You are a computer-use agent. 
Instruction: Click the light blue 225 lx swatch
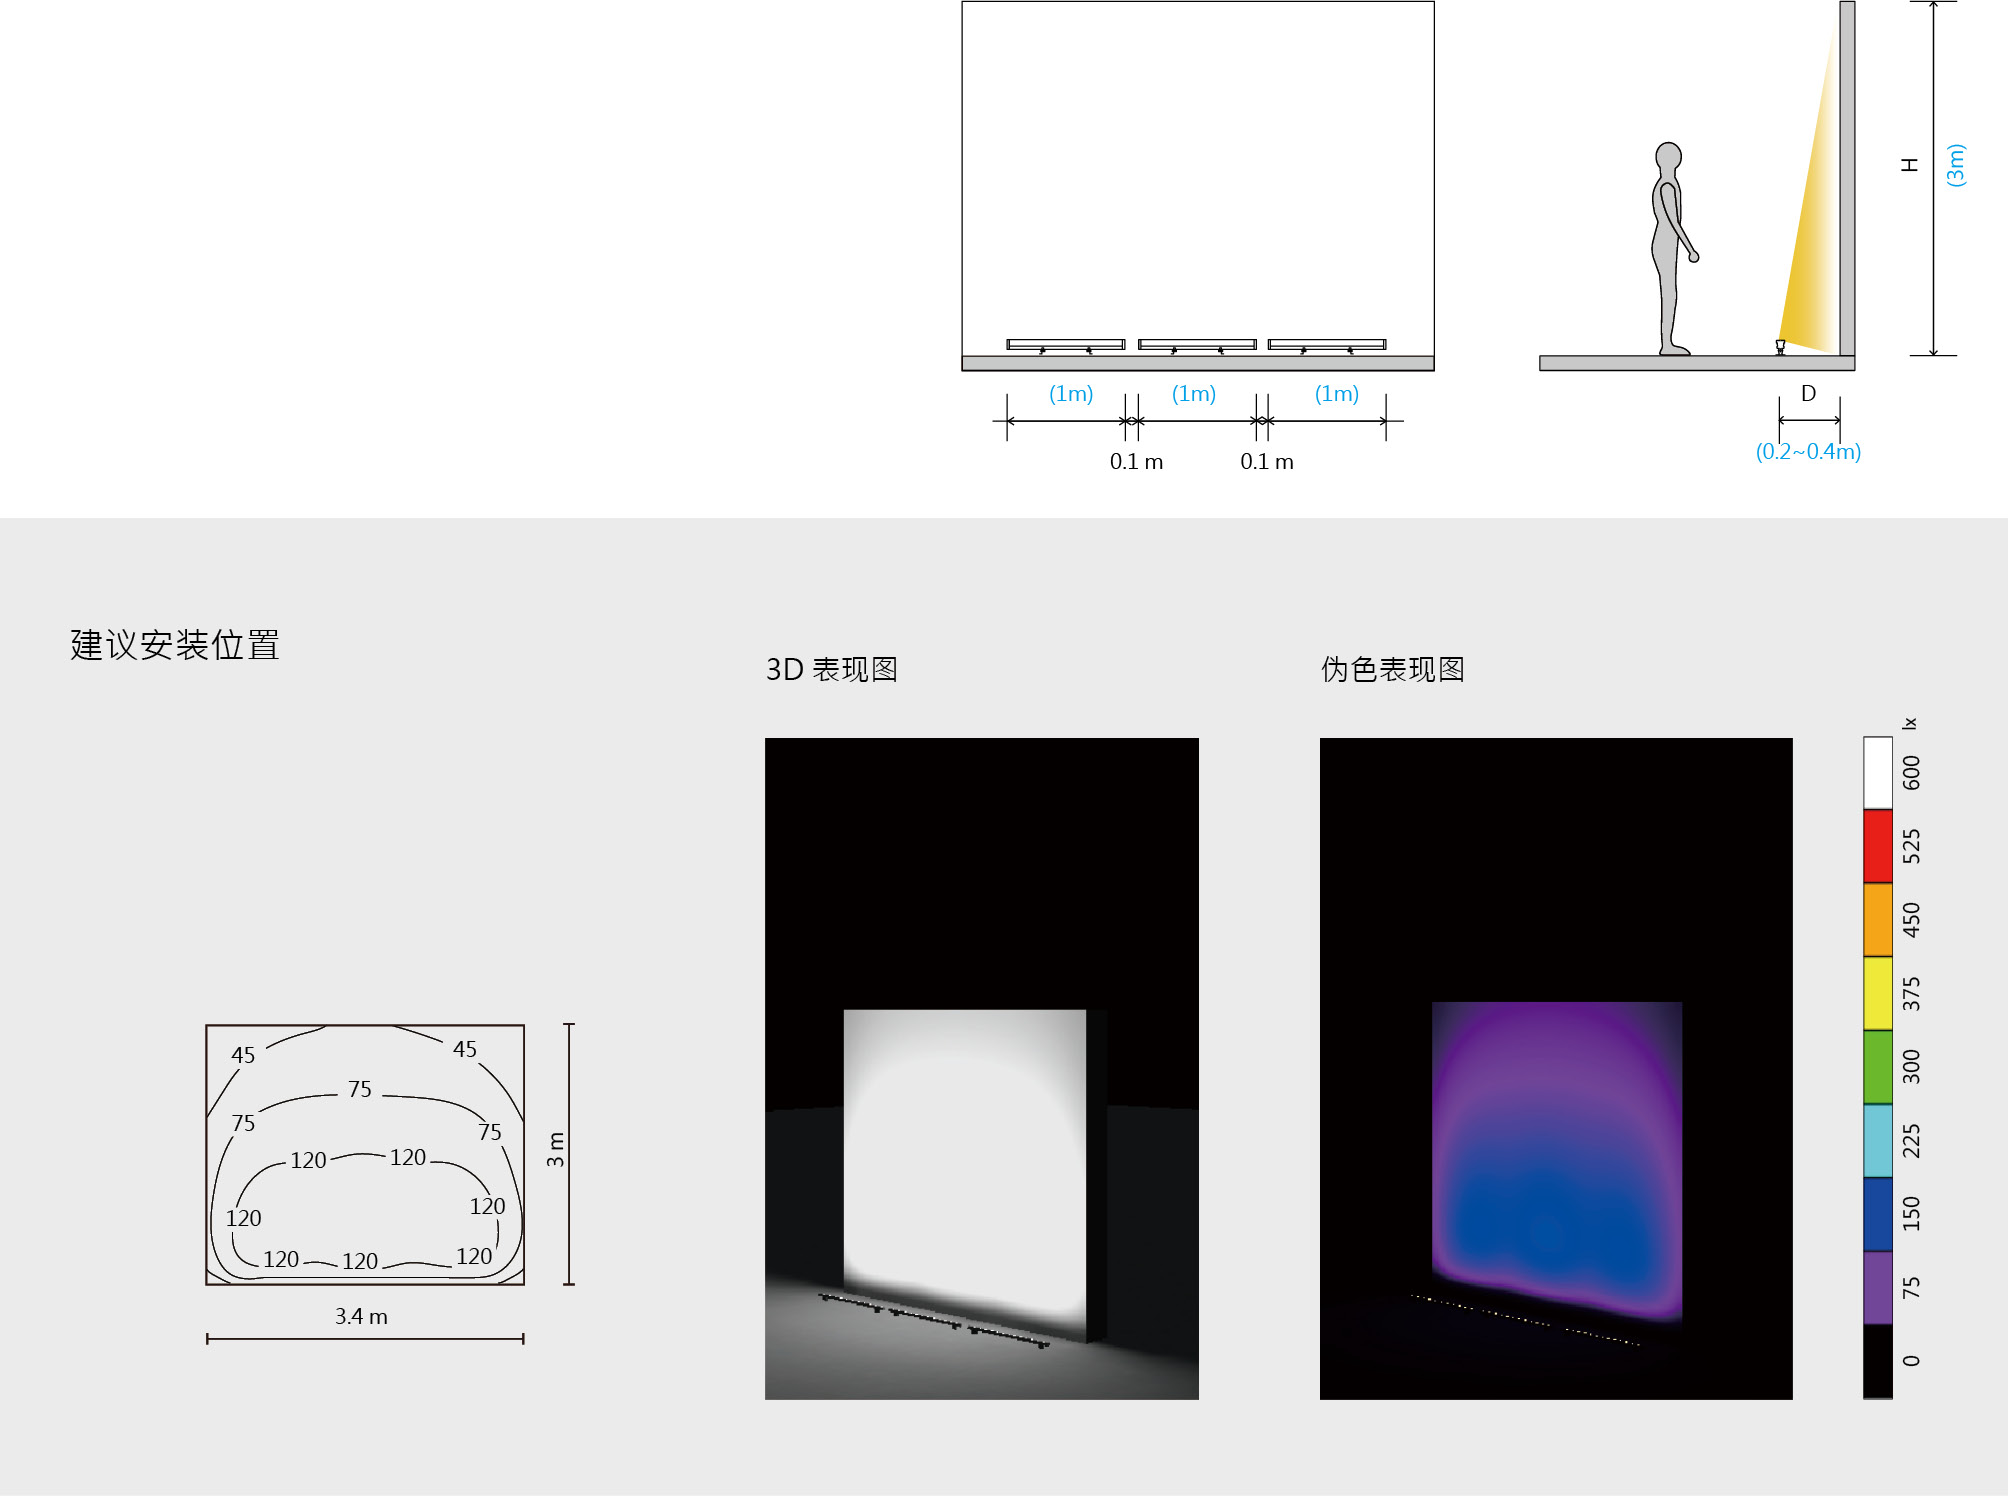point(1877,1141)
